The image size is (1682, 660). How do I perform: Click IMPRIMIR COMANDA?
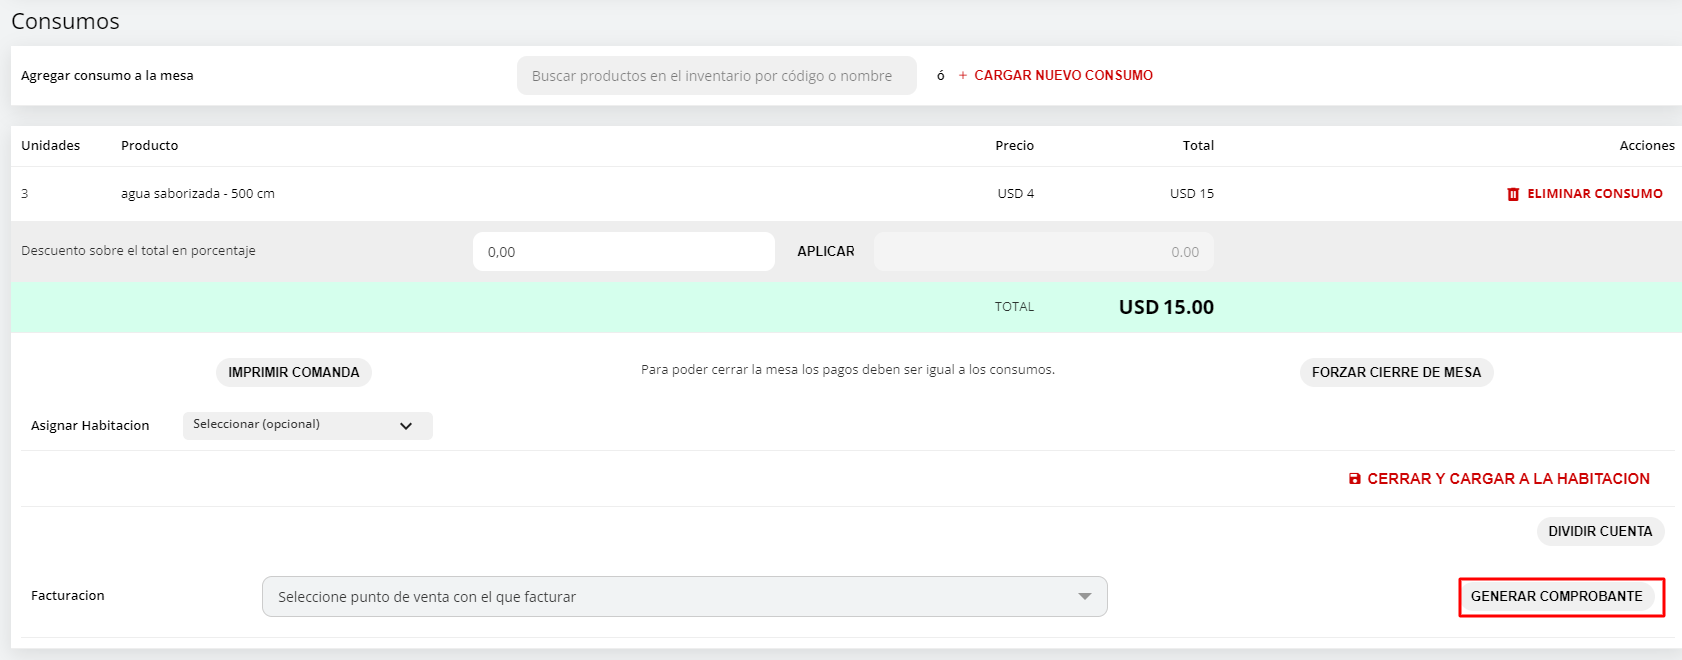(x=293, y=372)
